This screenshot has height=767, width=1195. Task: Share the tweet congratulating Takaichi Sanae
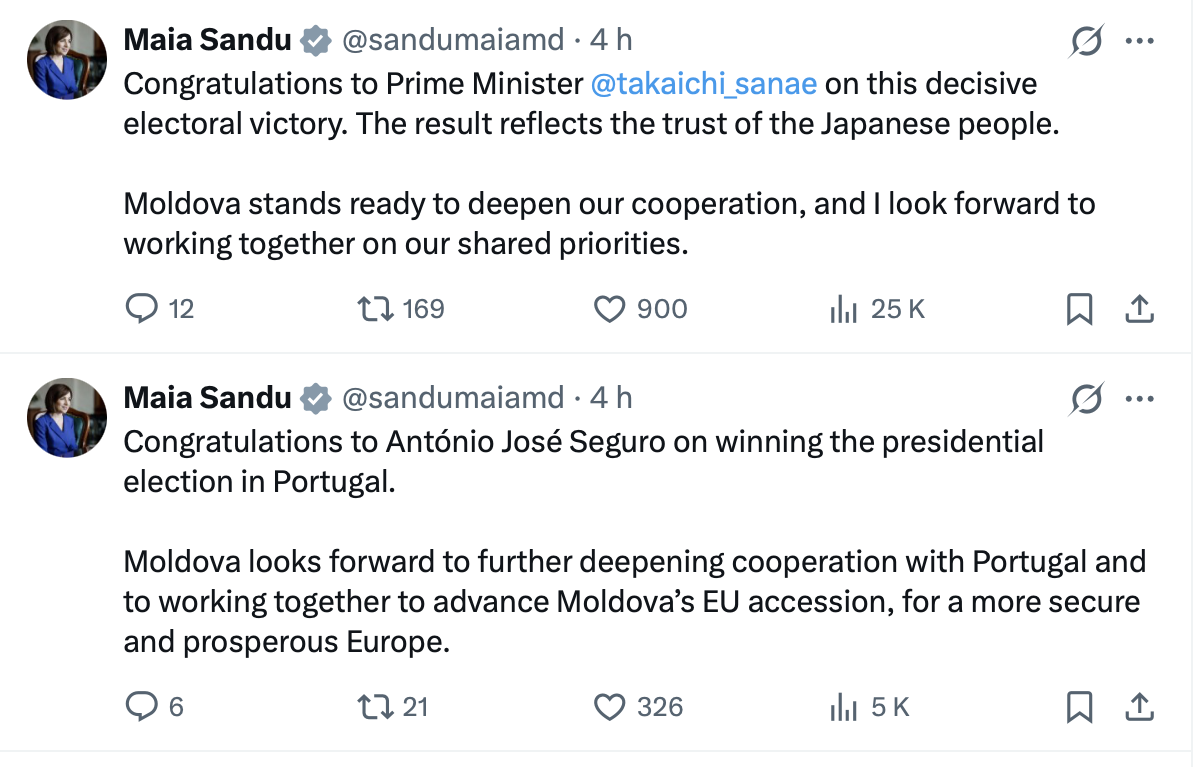(1139, 310)
